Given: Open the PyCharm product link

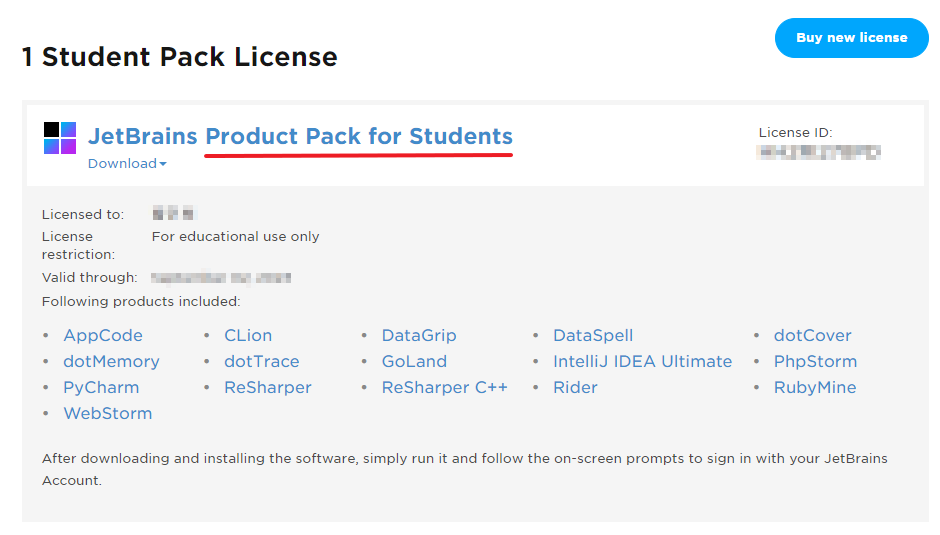Looking at the screenshot, I should [101, 387].
